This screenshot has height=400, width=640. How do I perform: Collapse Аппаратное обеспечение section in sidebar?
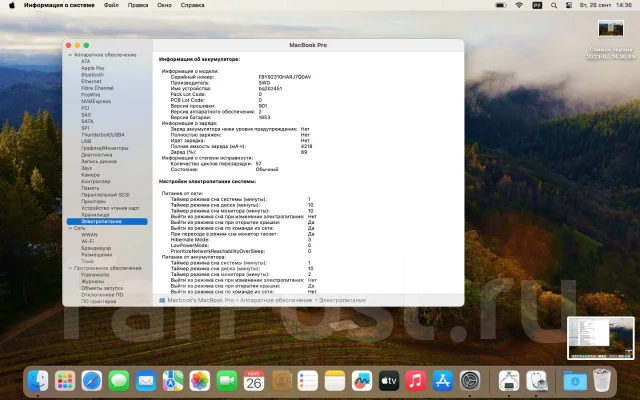click(x=70, y=55)
